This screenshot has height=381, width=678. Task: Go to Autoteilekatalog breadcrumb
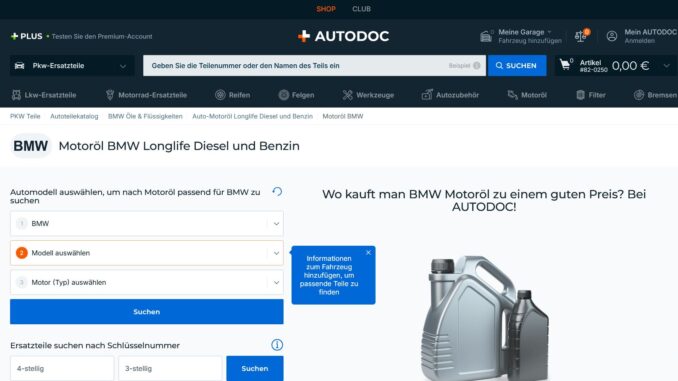[x=74, y=116]
